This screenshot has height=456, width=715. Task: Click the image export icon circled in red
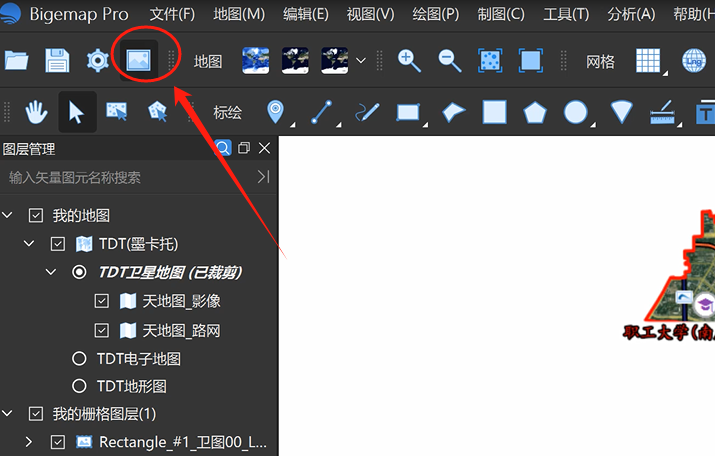[x=139, y=60]
